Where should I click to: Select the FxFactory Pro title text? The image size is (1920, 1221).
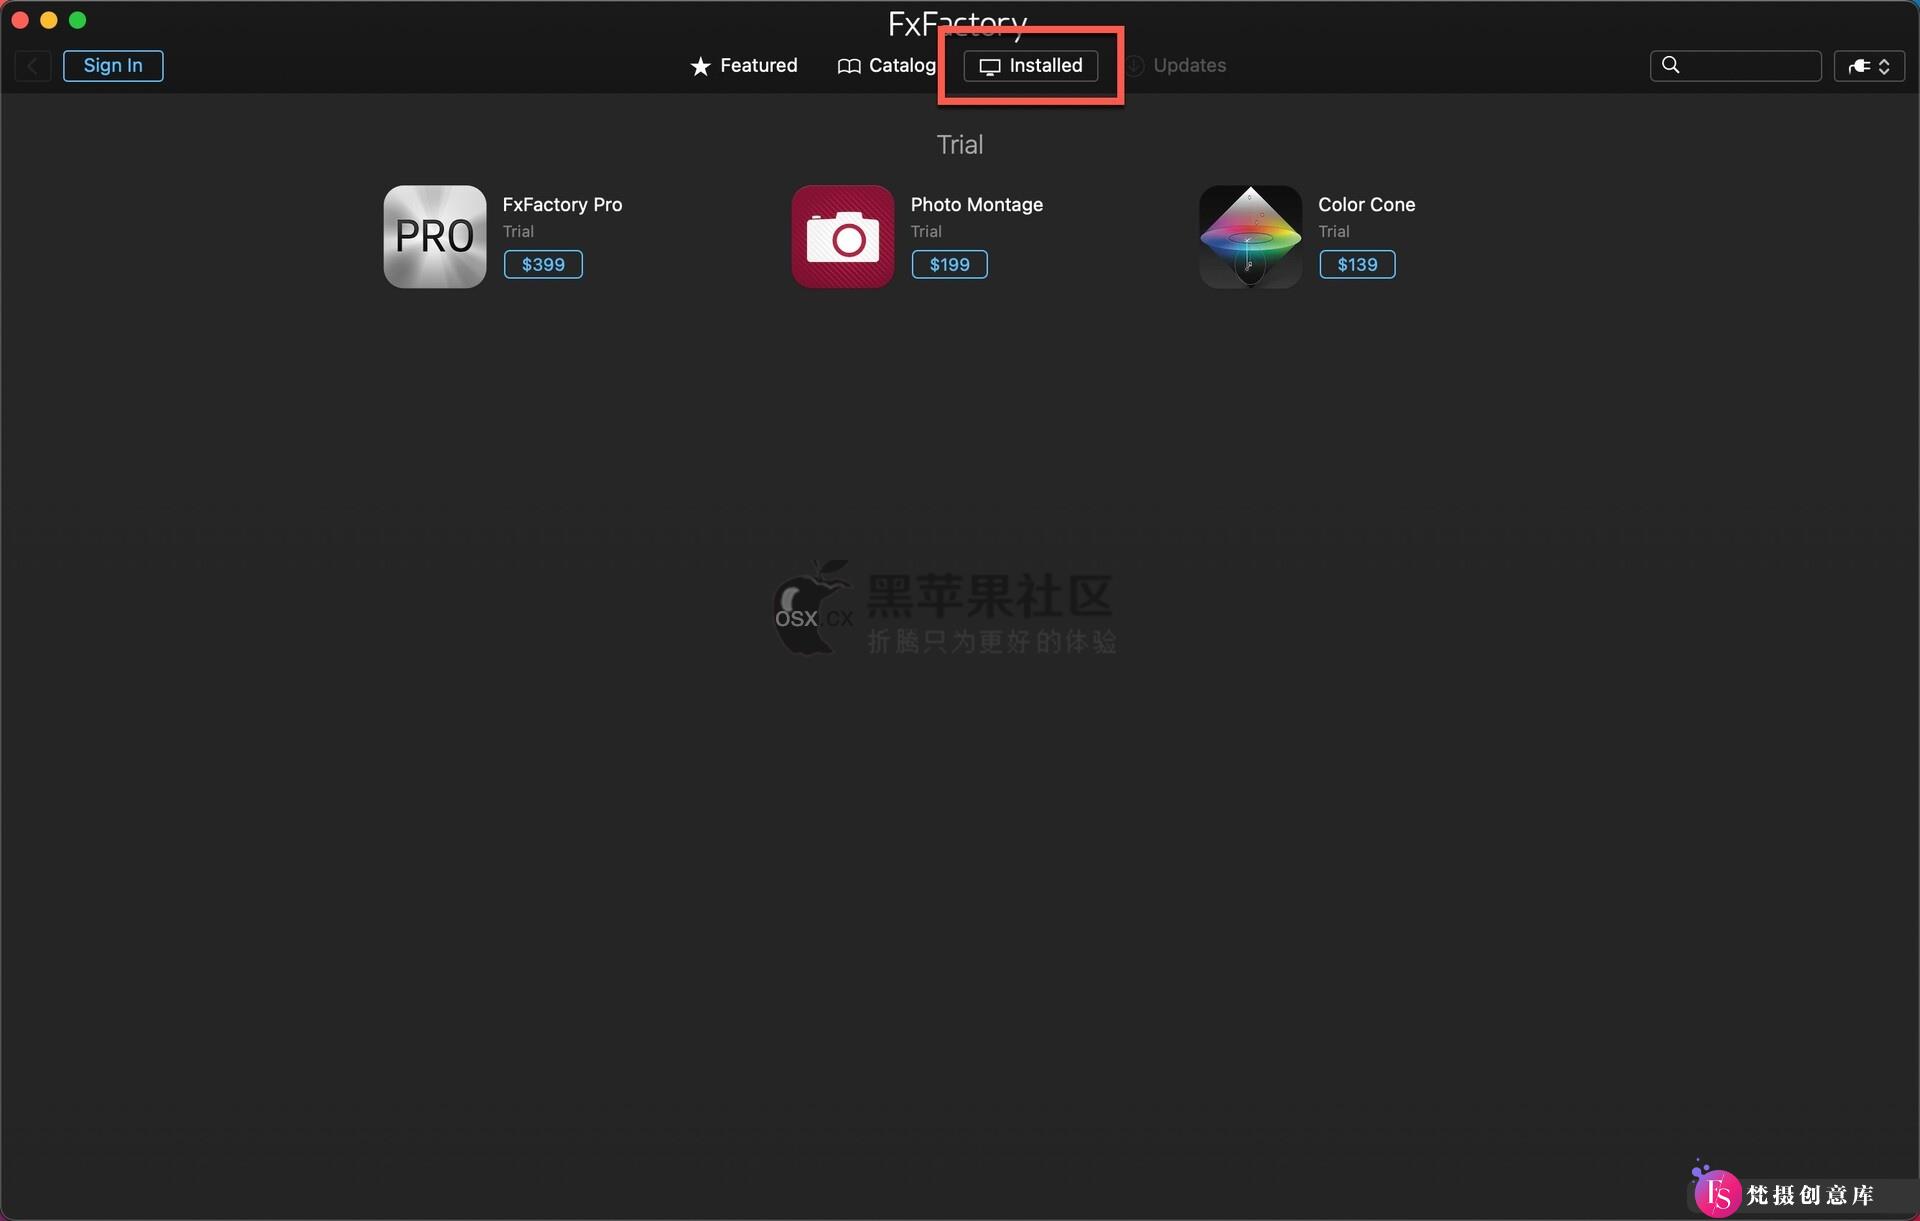pos(562,205)
